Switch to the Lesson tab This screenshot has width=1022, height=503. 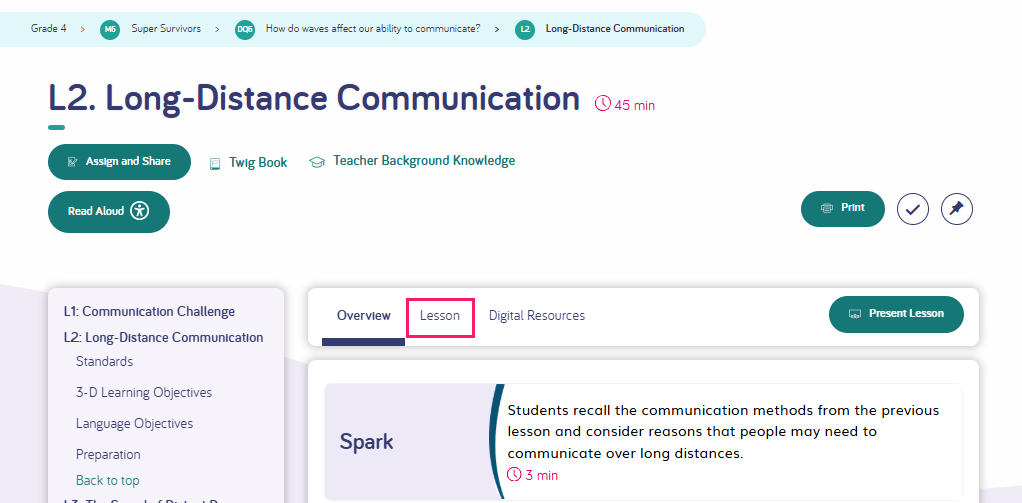point(440,316)
